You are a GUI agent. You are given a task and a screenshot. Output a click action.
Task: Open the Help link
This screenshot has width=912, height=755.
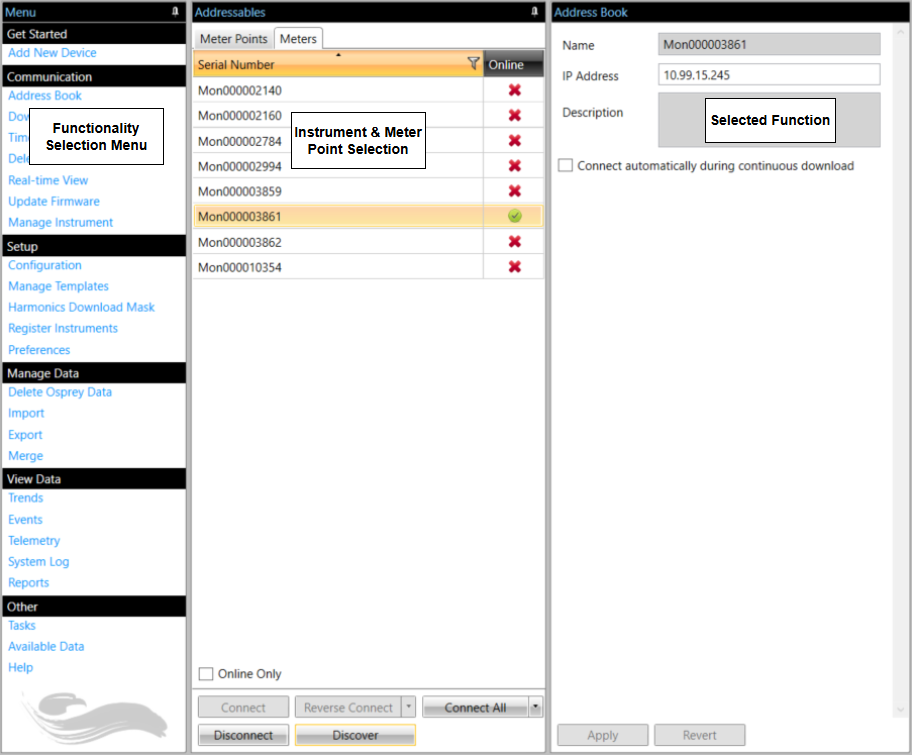pos(20,667)
